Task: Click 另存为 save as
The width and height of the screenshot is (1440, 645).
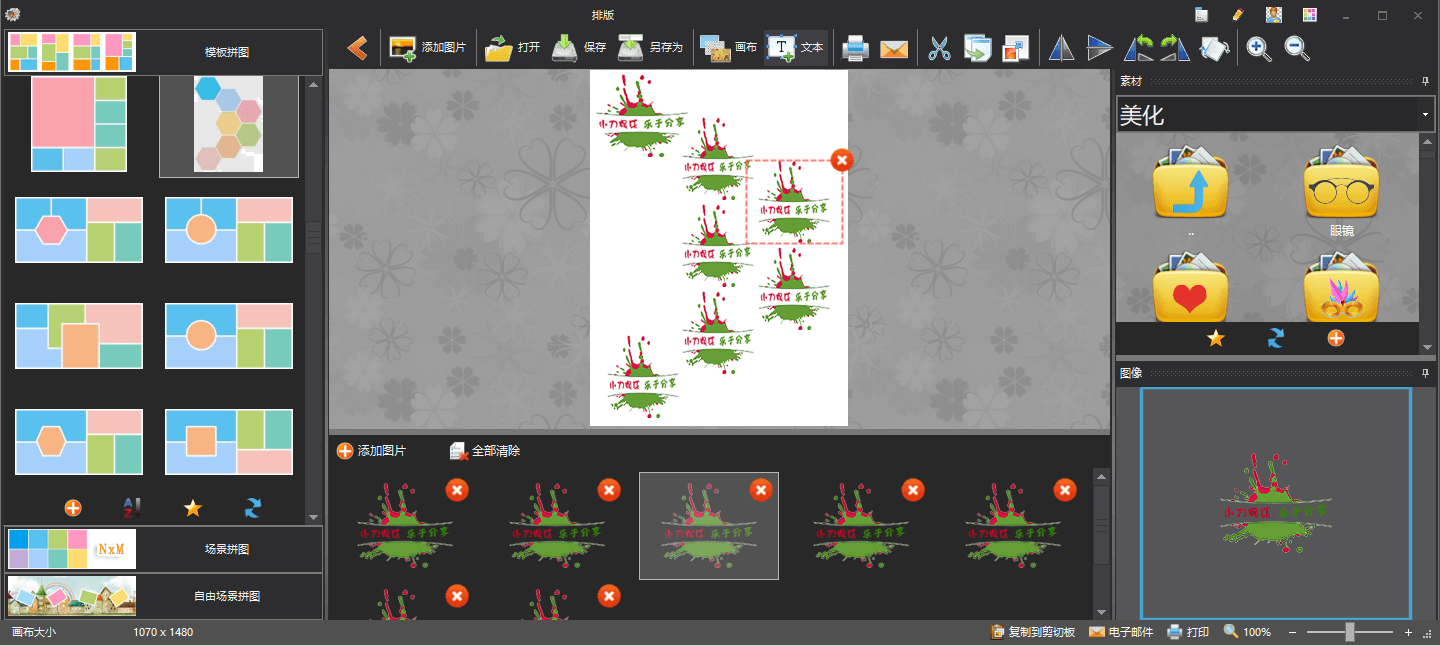Action: point(650,47)
